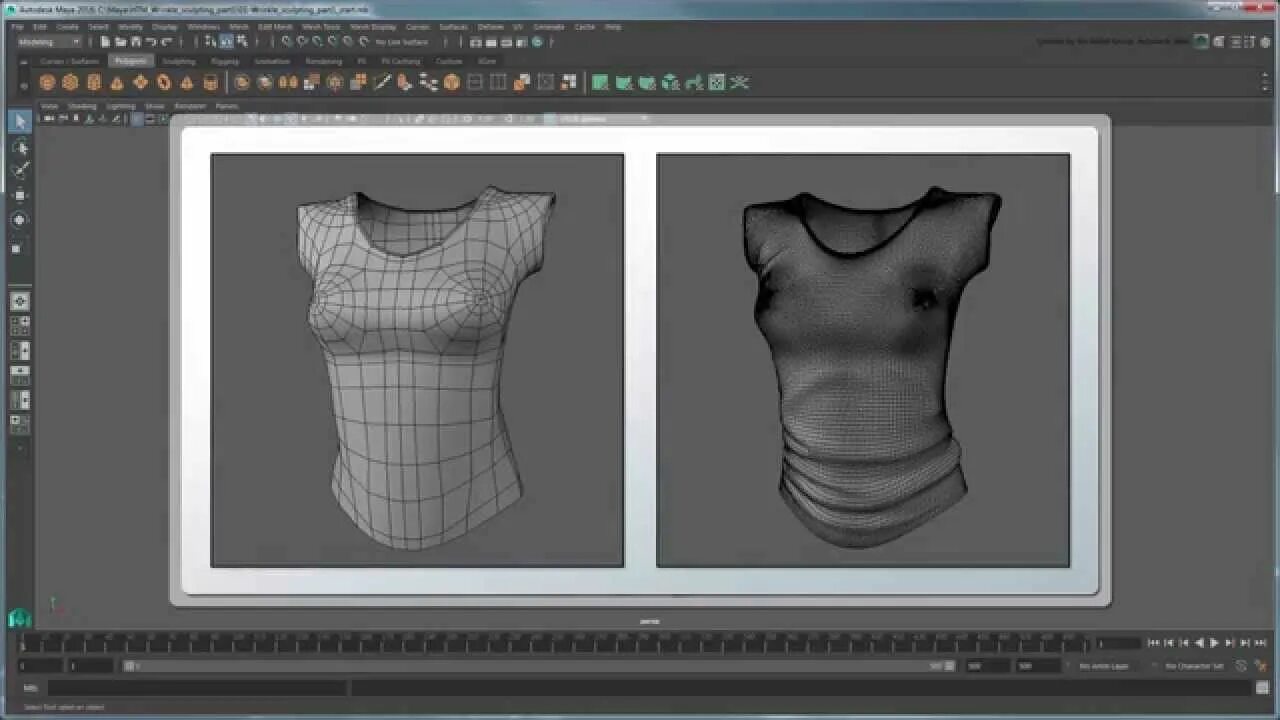Toggle the second snap magnet icon
The image size is (1280, 720).
[x=302, y=42]
